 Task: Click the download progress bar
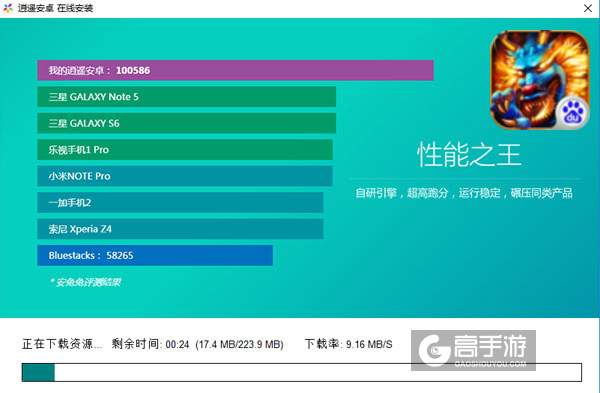tap(302, 372)
